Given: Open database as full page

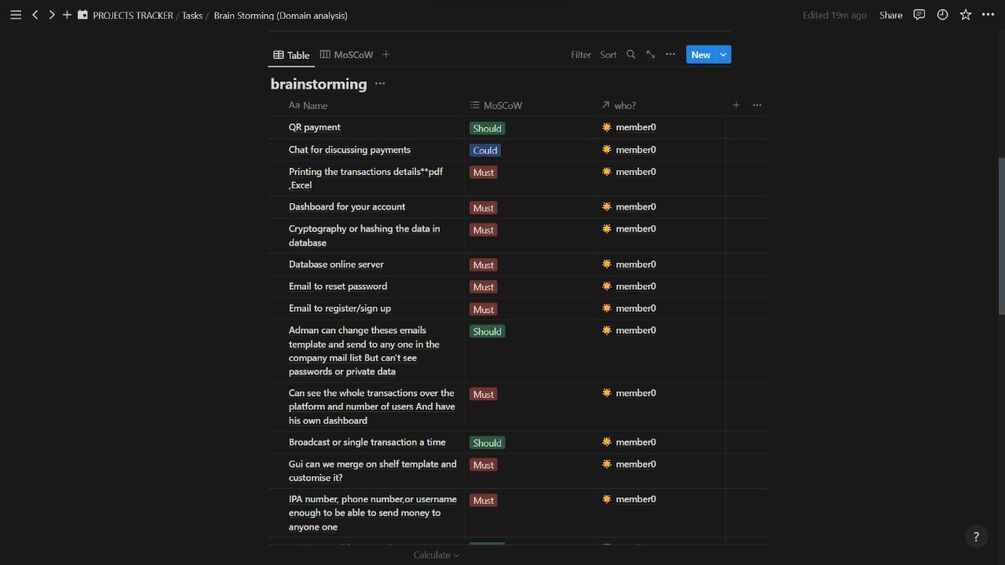Looking at the screenshot, I should [x=650, y=55].
